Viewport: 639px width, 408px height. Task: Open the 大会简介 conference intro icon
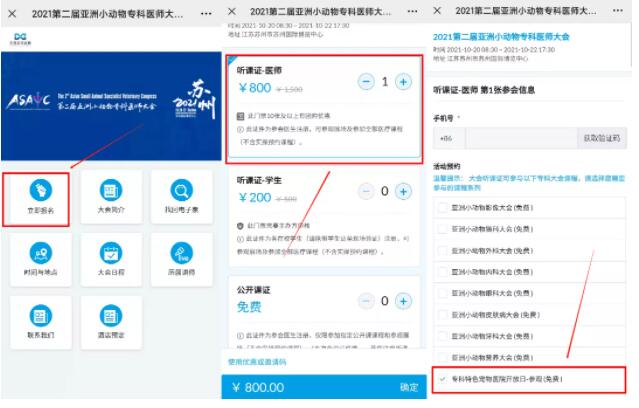point(111,190)
